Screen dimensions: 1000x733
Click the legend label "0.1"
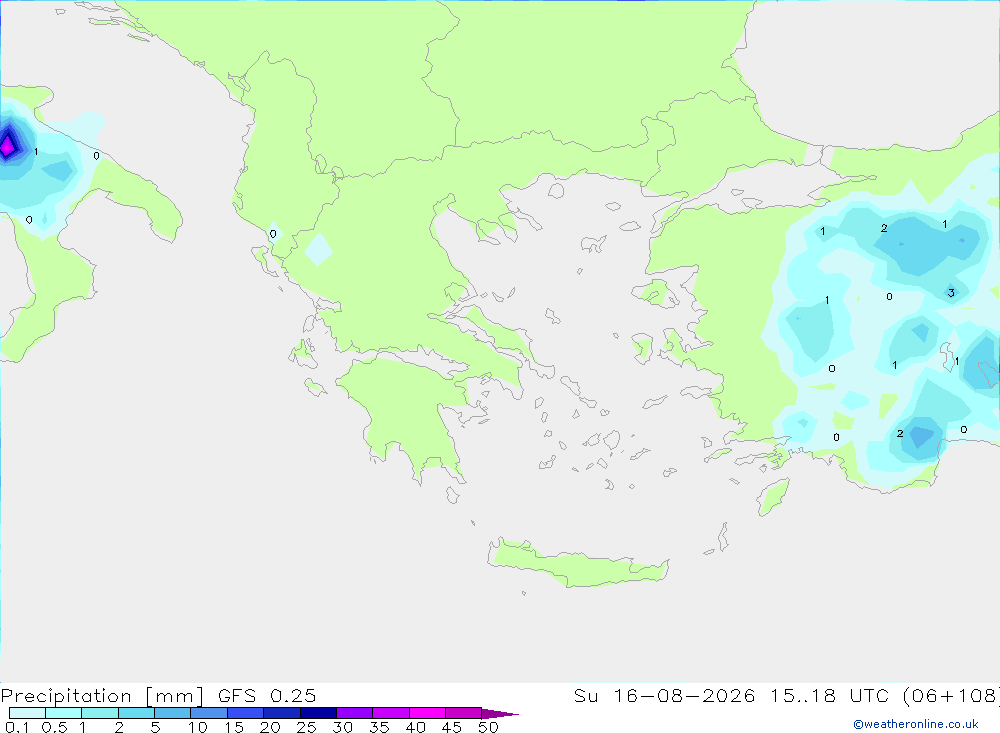17,727
